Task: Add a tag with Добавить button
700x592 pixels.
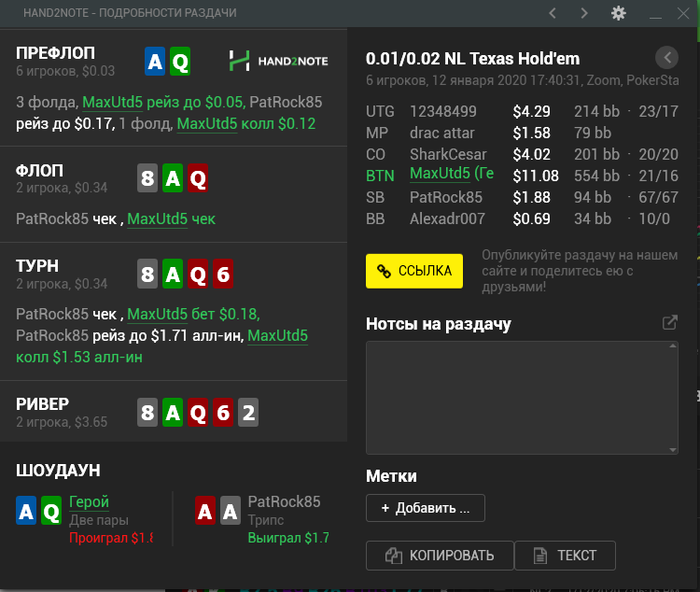Action: point(425,508)
